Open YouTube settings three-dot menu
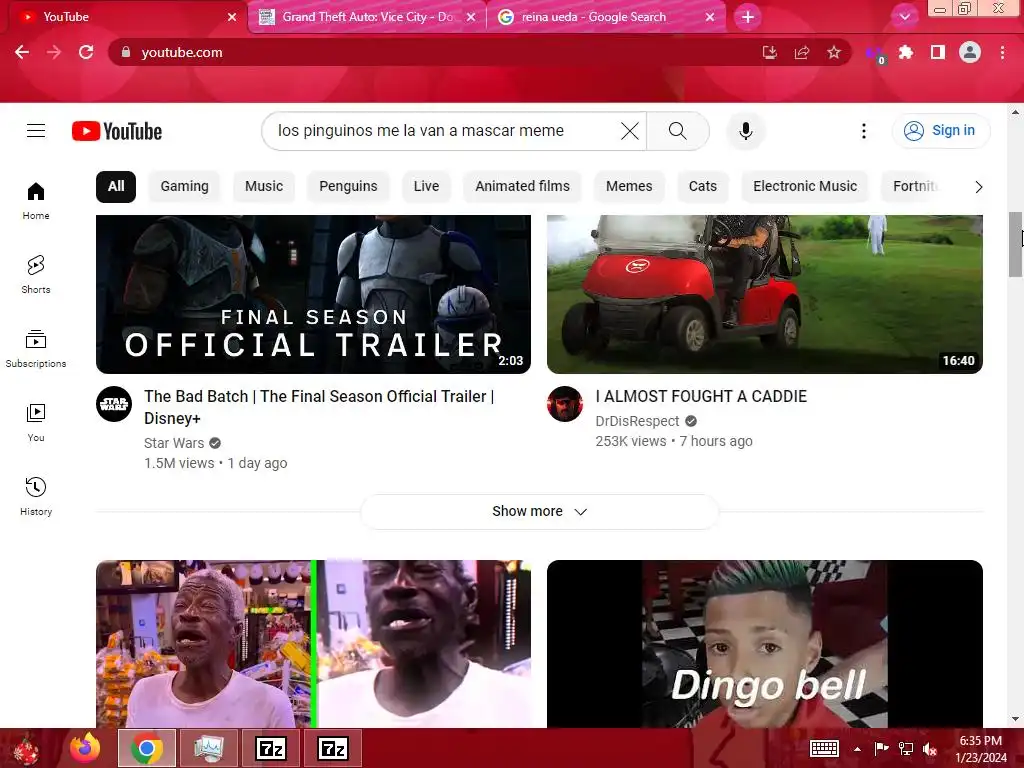Viewport: 1024px width, 768px height. click(x=863, y=131)
